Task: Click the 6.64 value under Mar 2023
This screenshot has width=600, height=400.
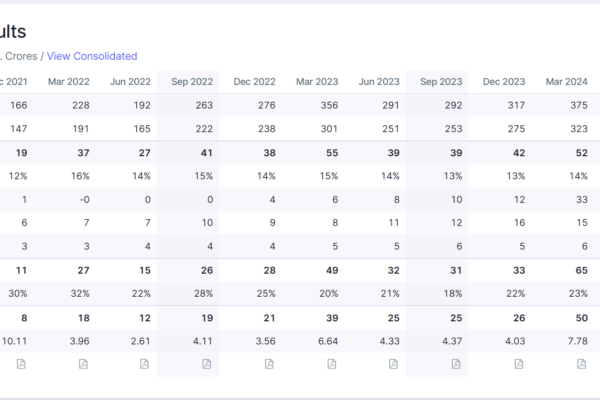Action: pos(328,341)
